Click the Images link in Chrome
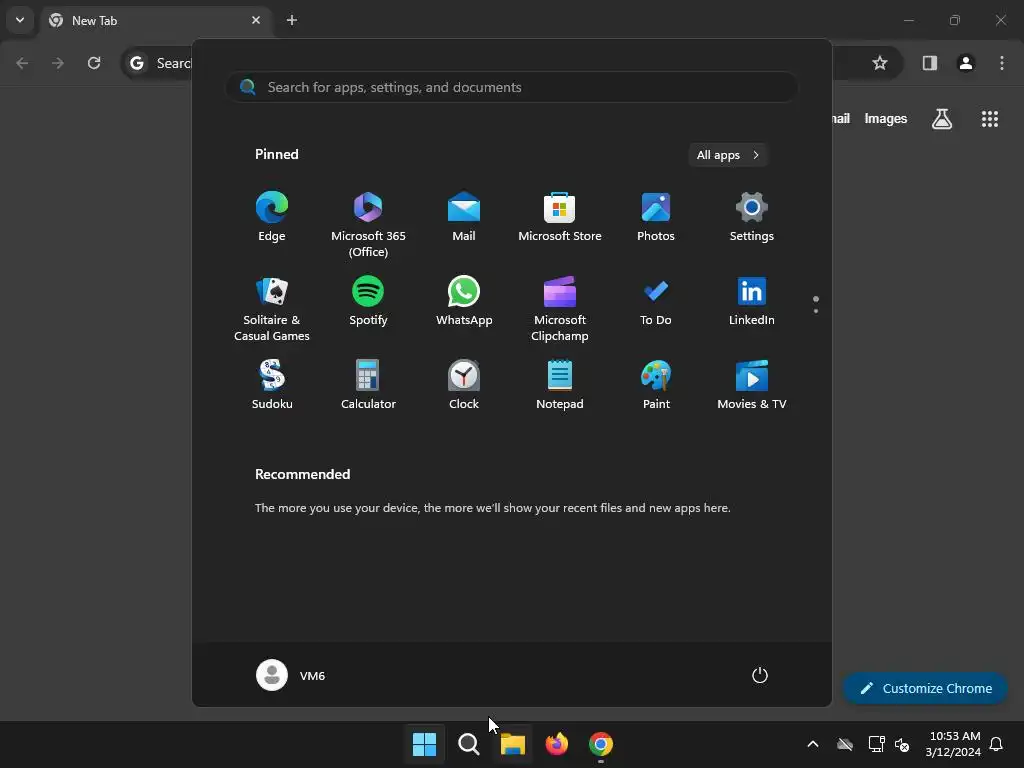This screenshot has height=768, width=1024. (886, 119)
